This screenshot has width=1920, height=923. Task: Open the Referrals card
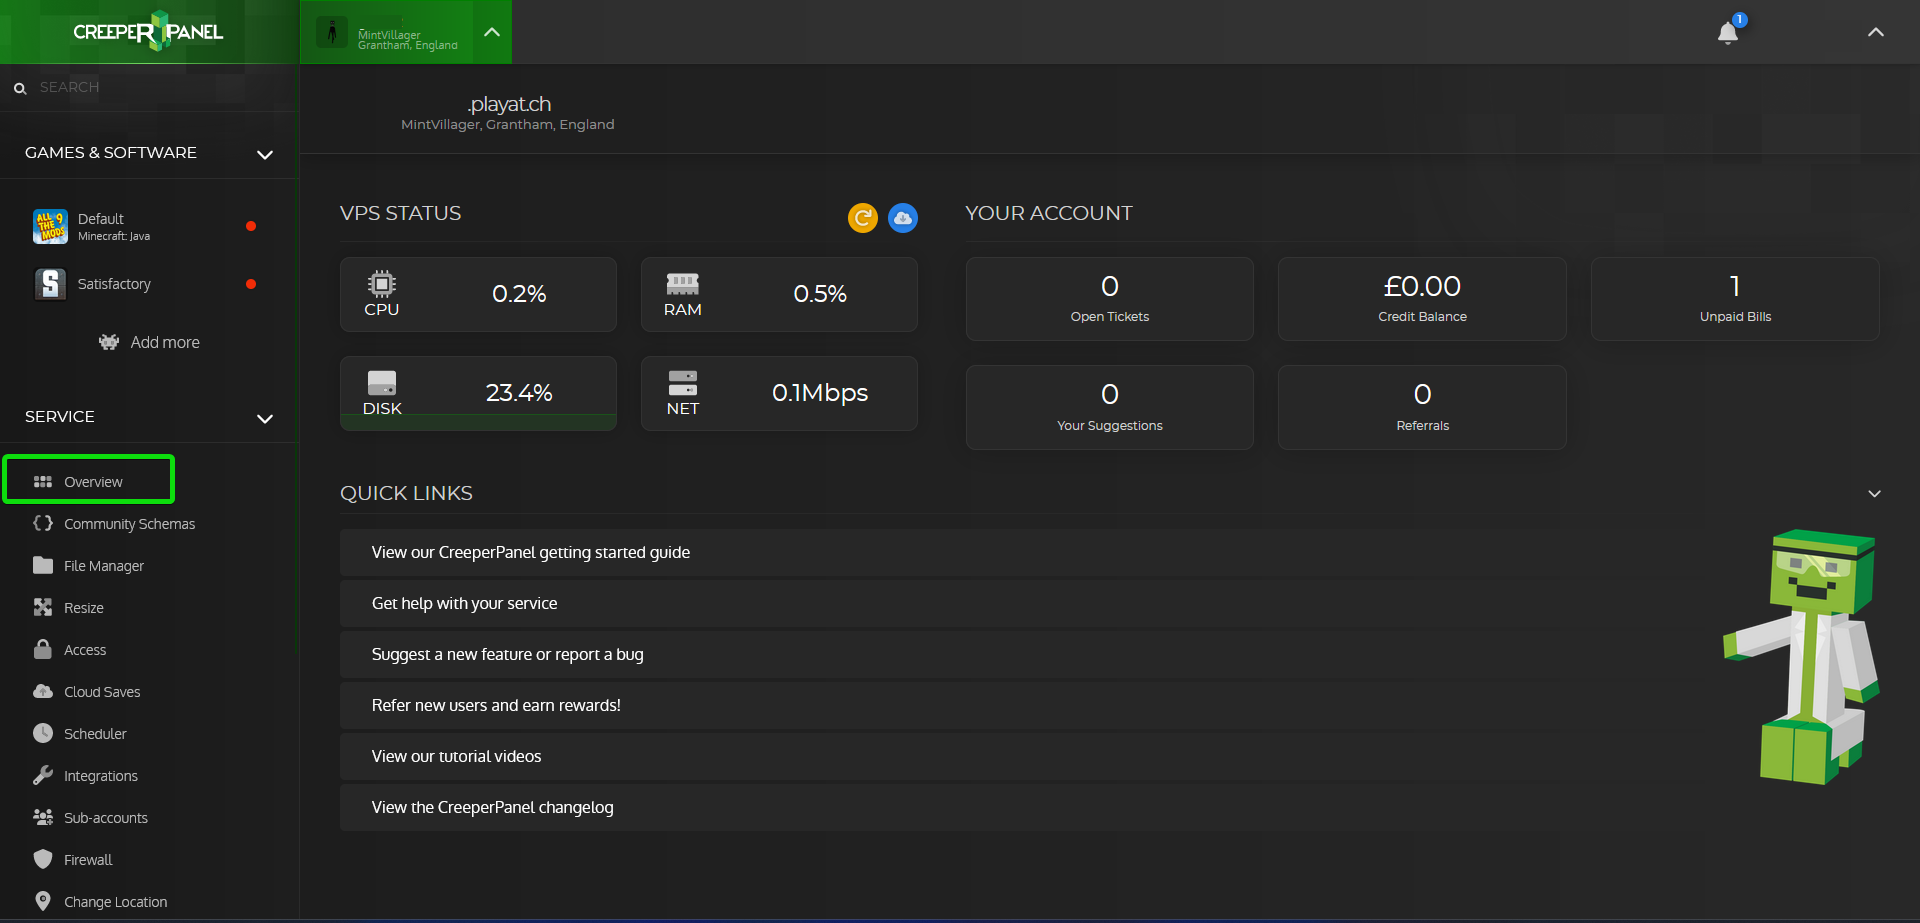[1422, 407]
